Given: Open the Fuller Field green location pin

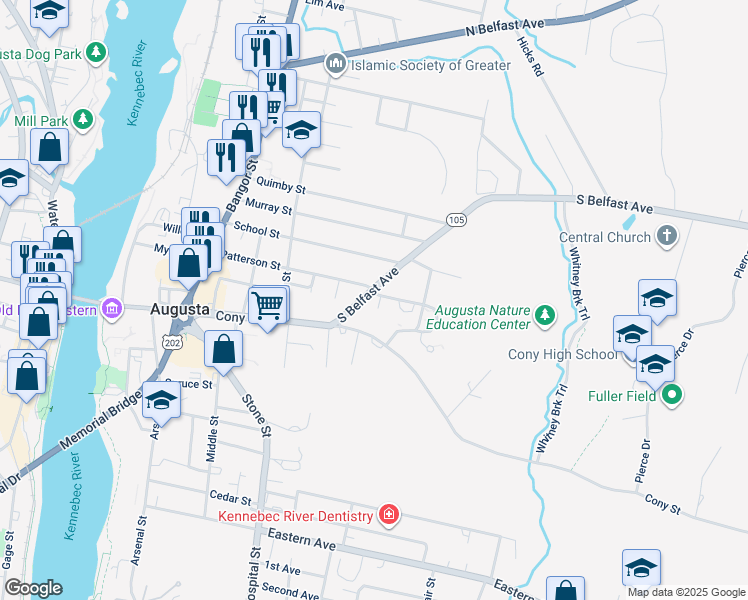Looking at the screenshot, I should (672, 395).
